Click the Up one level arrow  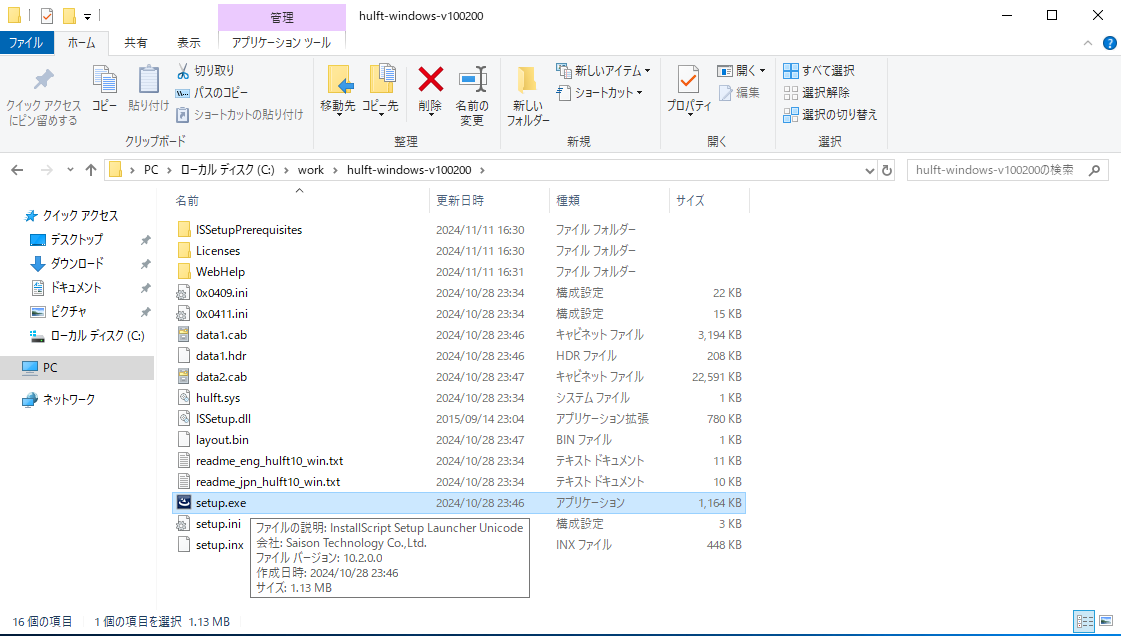point(91,170)
